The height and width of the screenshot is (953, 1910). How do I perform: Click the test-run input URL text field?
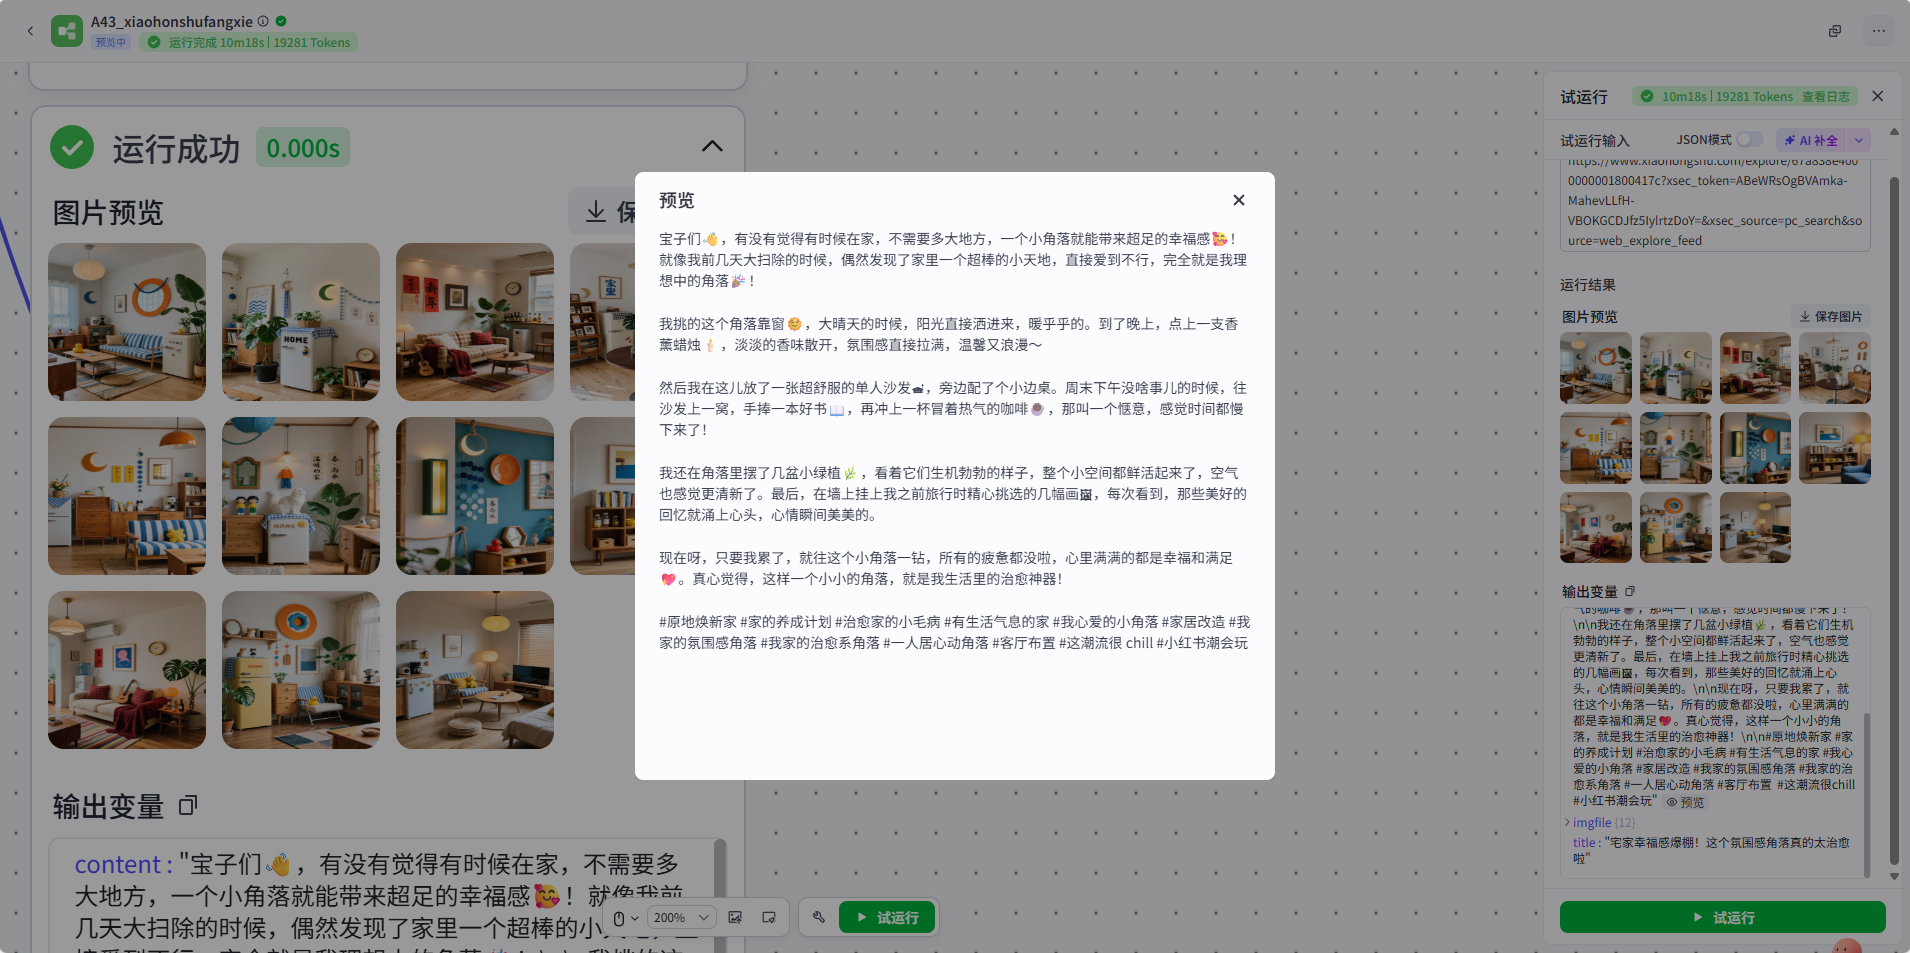pos(1714,204)
